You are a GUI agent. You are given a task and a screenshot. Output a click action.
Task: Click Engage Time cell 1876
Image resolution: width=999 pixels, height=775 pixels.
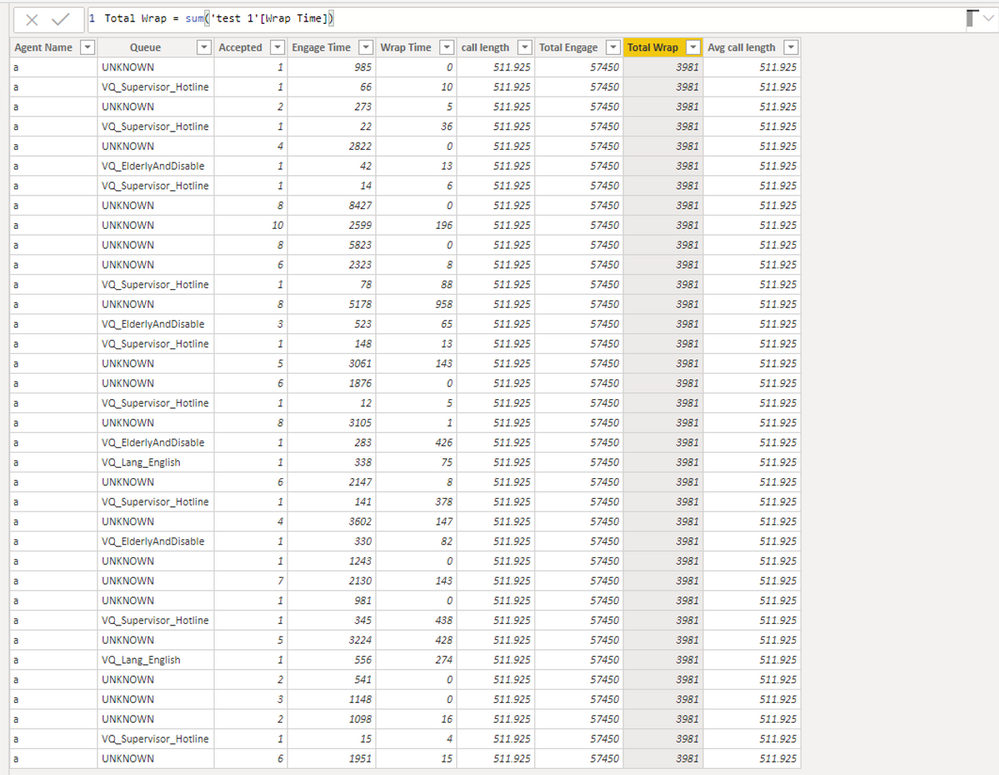click(x=331, y=383)
